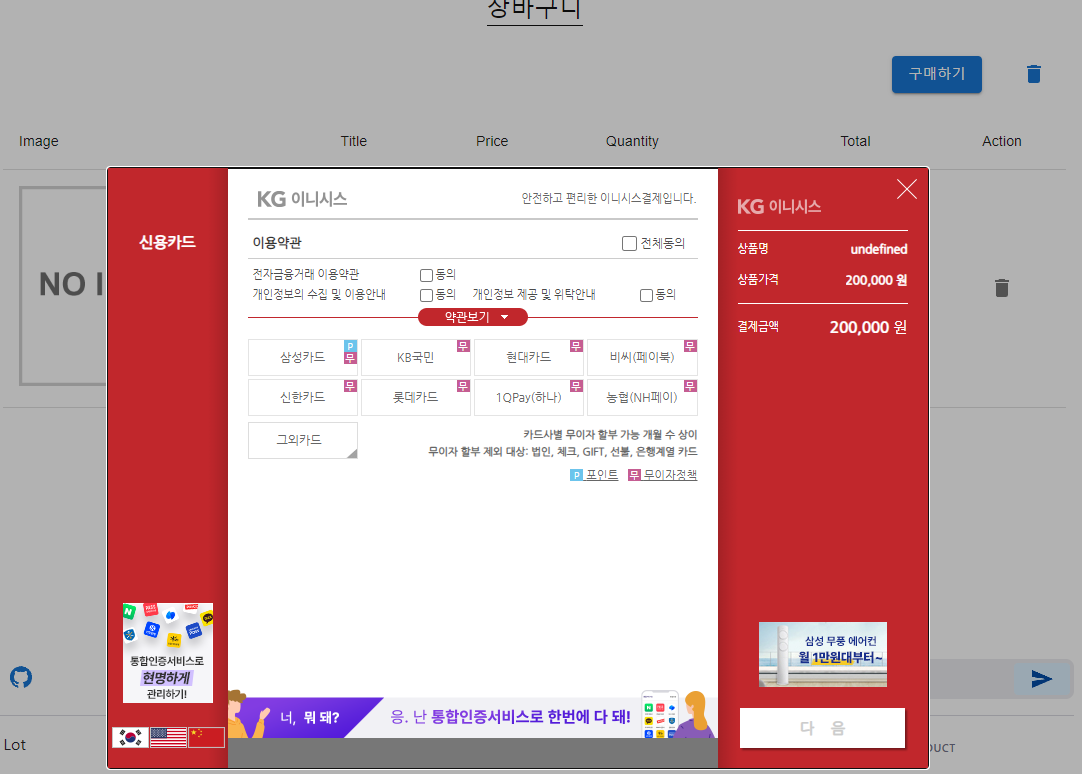Click the message input field beside send arrow
The height and width of the screenshot is (774, 1082).
(972, 679)
